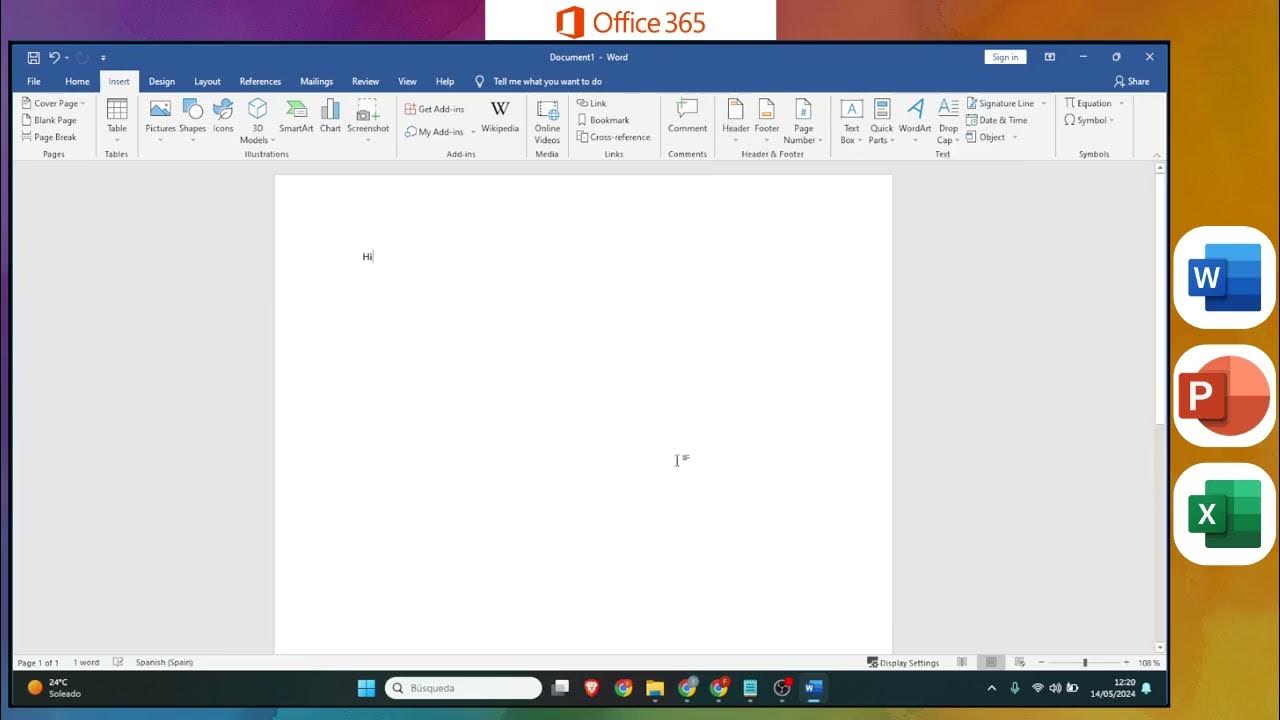Image resolution: width=1280 pixels, height=720 pixels.
Task: Open the Table insert grid
Action: tap(117, 120)
